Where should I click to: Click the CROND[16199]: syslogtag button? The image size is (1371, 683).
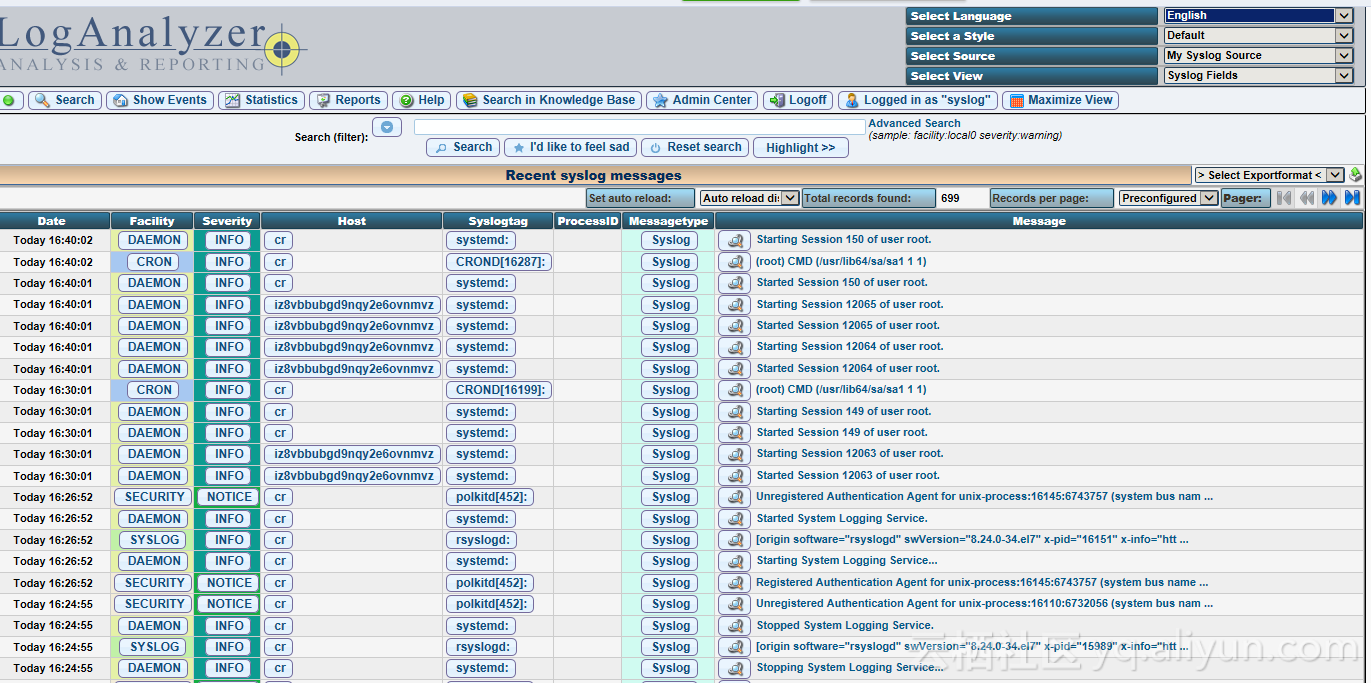(499, 390)
